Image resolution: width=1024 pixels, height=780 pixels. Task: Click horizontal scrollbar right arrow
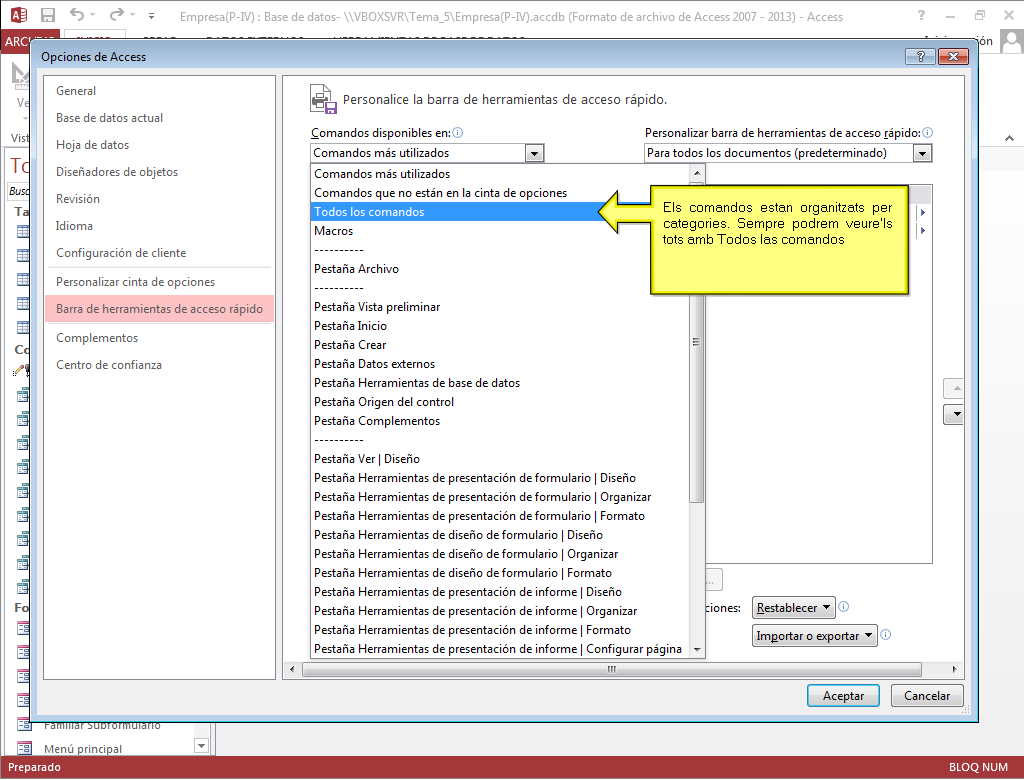tap(954, 669)
